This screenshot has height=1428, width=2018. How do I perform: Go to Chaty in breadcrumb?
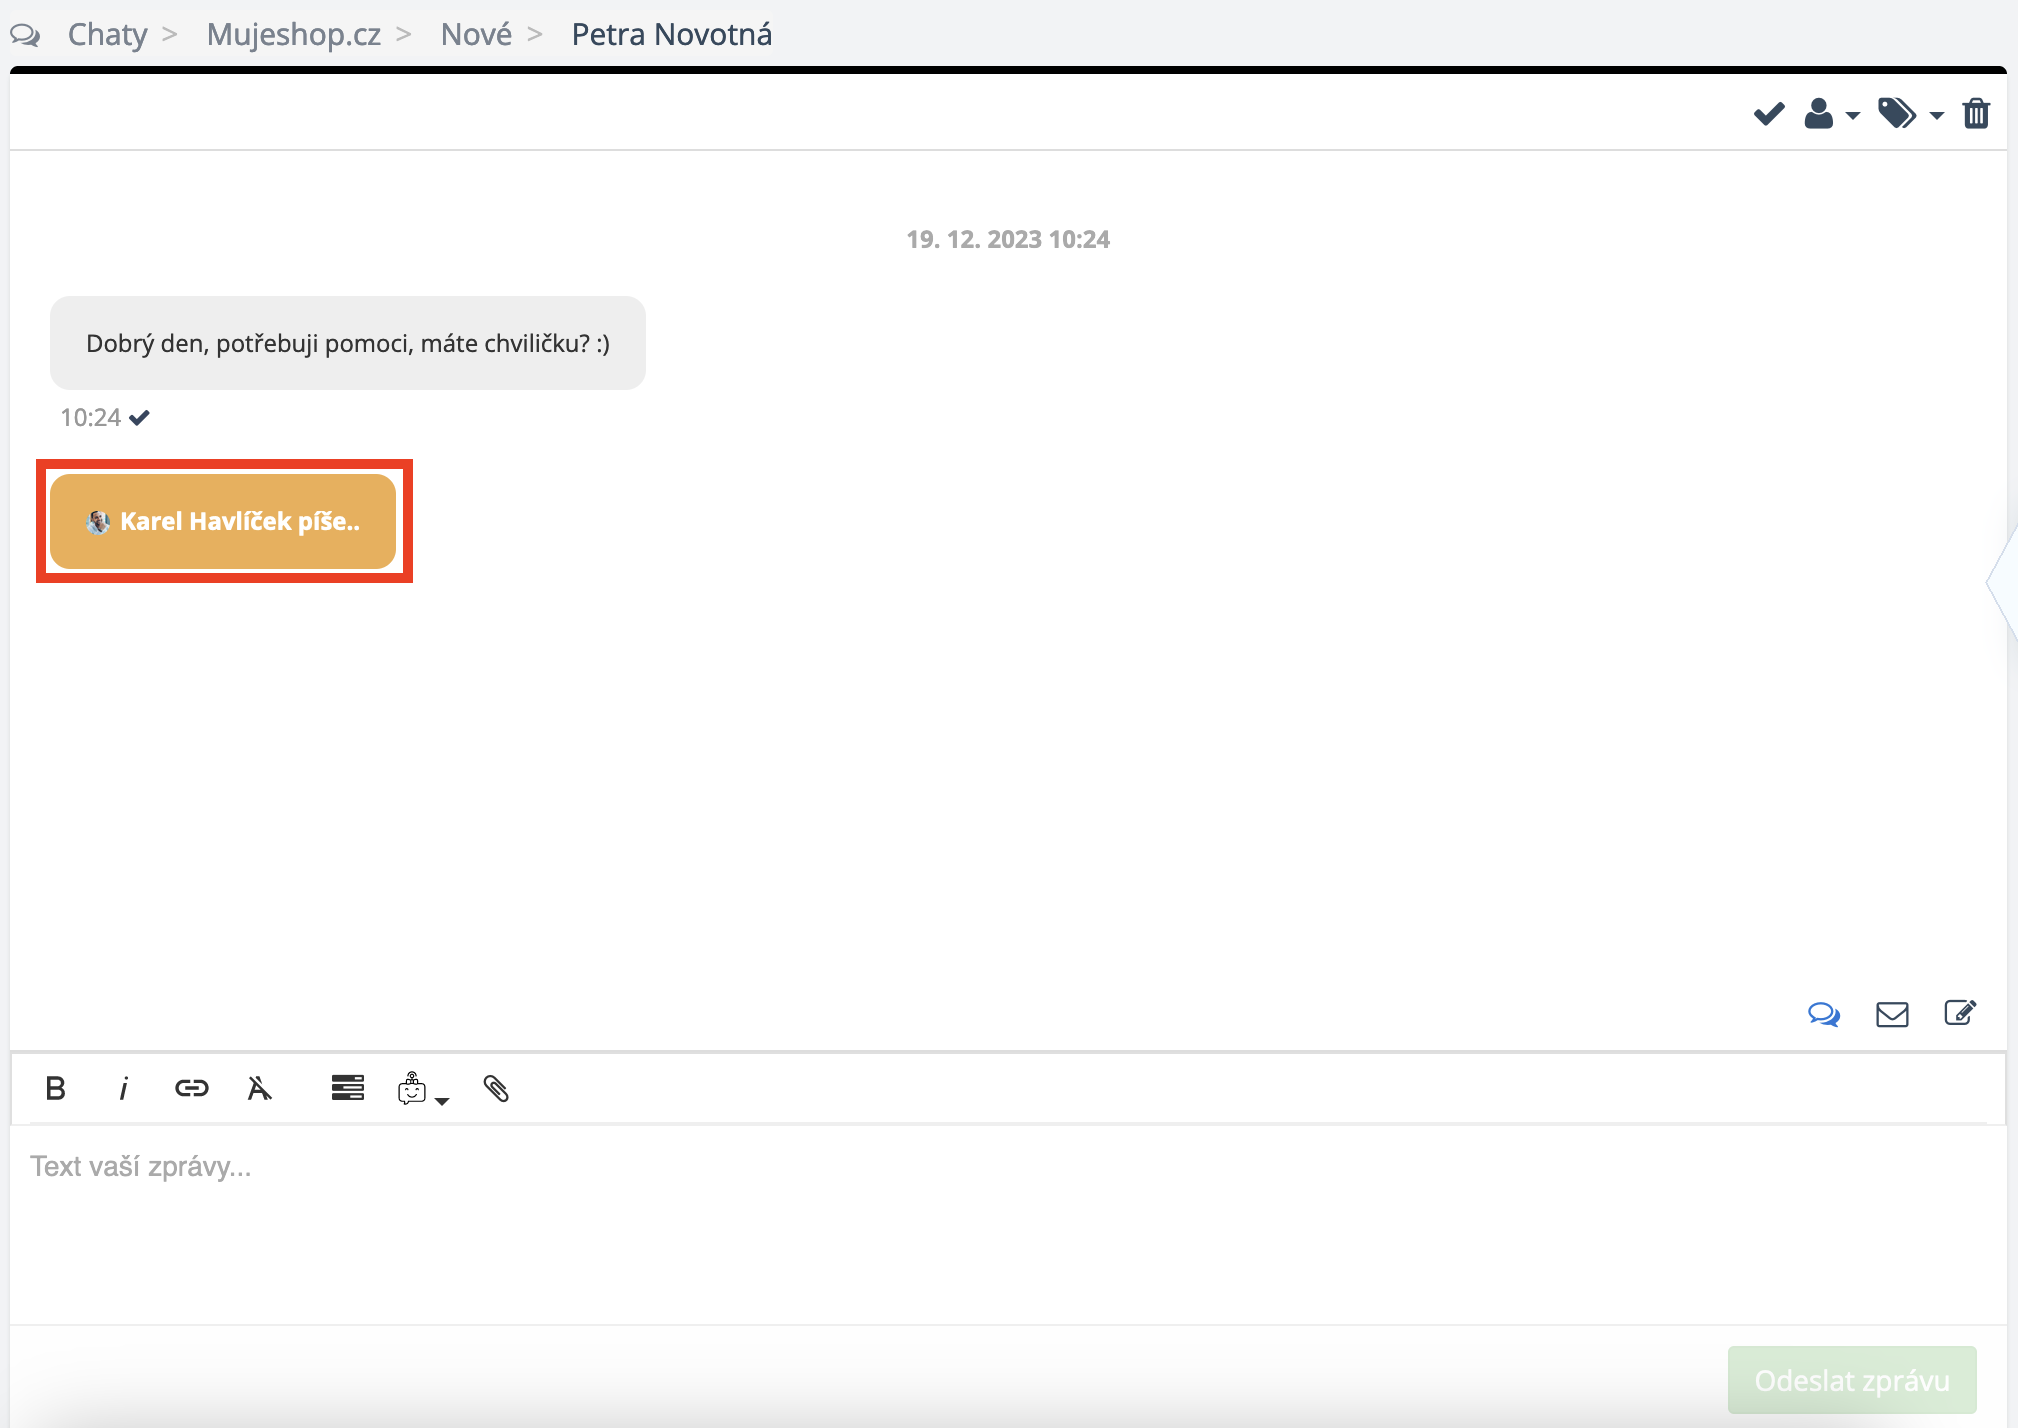point(107,35)
